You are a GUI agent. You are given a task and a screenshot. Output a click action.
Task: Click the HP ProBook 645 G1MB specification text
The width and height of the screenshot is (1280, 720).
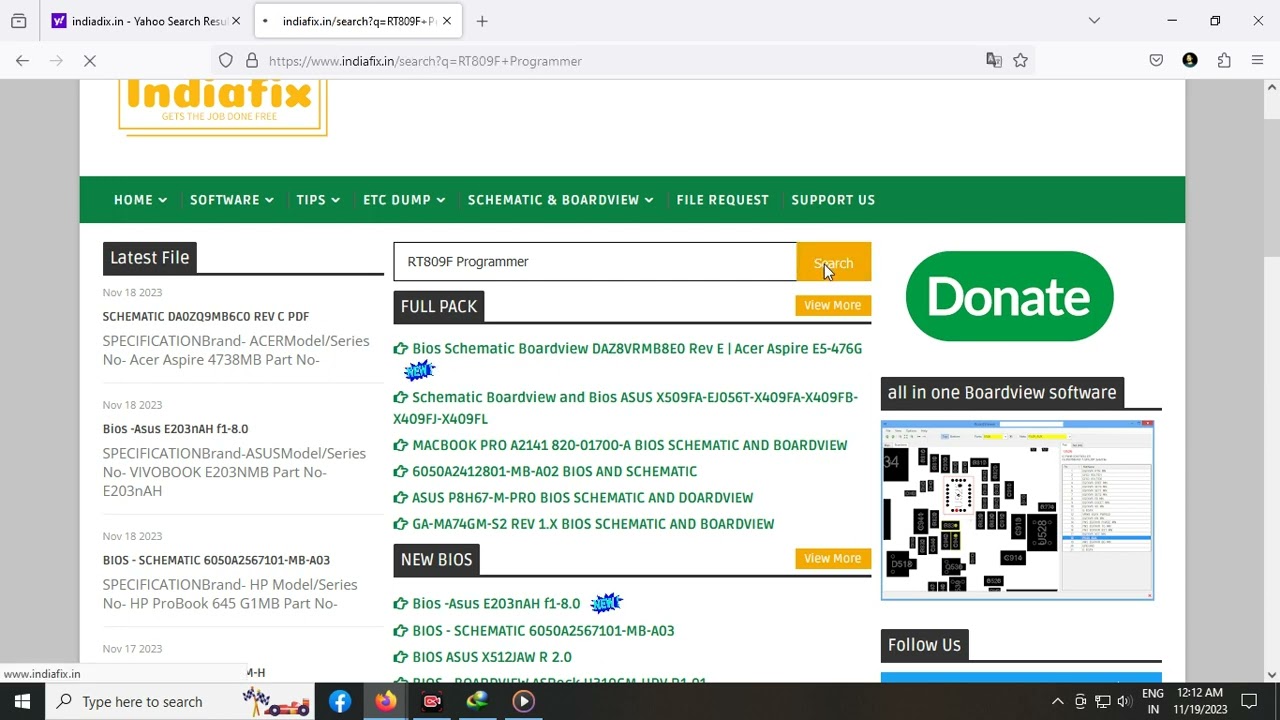click(230, 594)
